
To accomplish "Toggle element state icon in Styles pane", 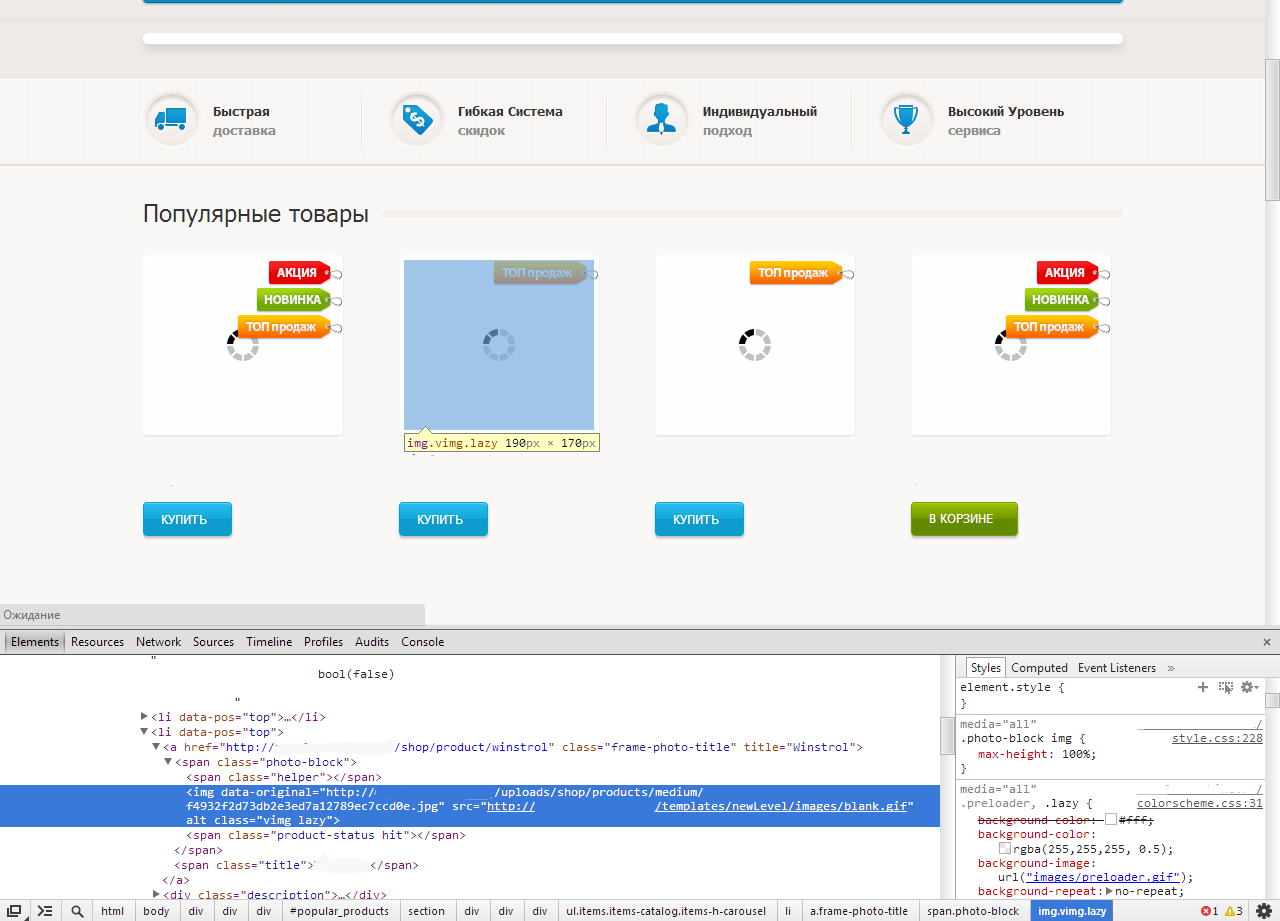I will coord(1225,687).
